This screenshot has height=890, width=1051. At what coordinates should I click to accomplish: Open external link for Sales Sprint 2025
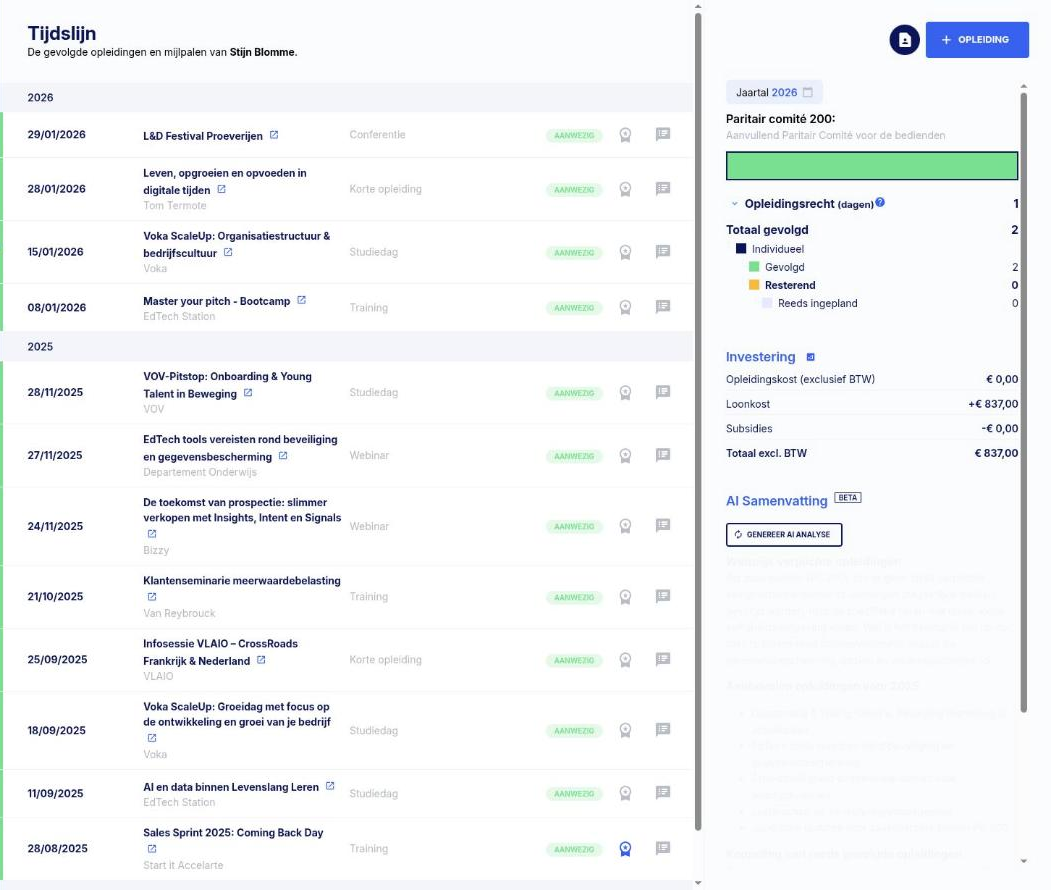point(152,848)
